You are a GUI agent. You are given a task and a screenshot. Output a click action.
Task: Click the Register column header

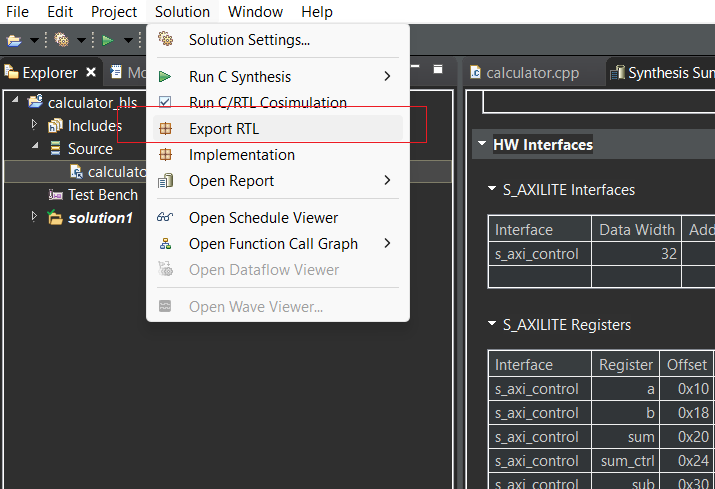coord(626,364)
